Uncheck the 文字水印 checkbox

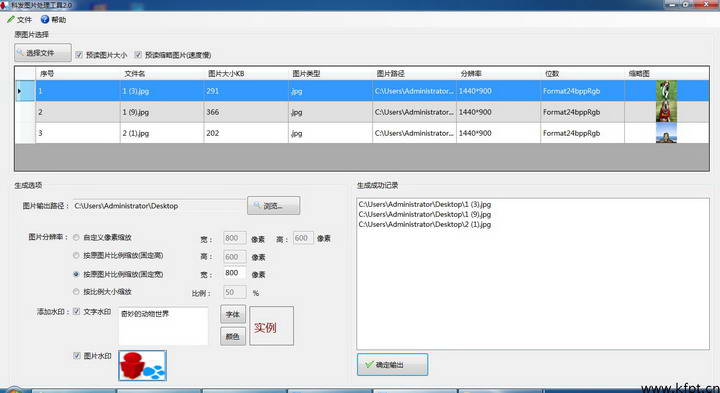tap(77, 312)
